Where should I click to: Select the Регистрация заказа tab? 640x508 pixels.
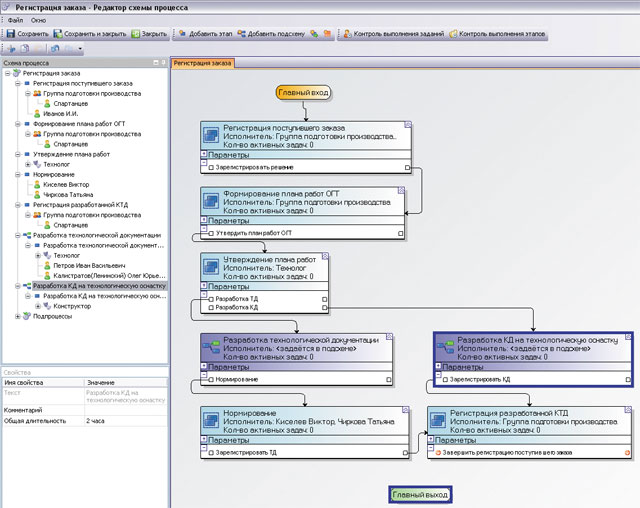(202, 63)
